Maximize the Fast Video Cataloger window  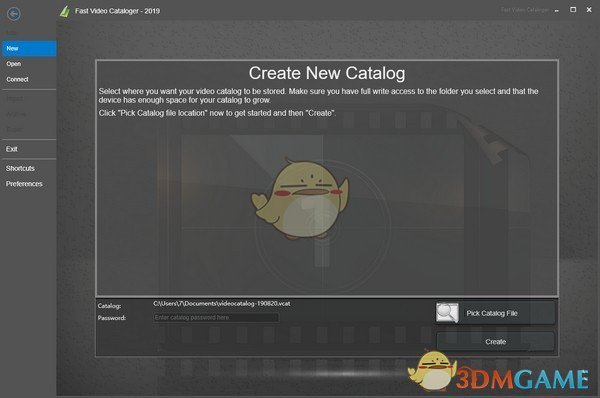[573, 10]
